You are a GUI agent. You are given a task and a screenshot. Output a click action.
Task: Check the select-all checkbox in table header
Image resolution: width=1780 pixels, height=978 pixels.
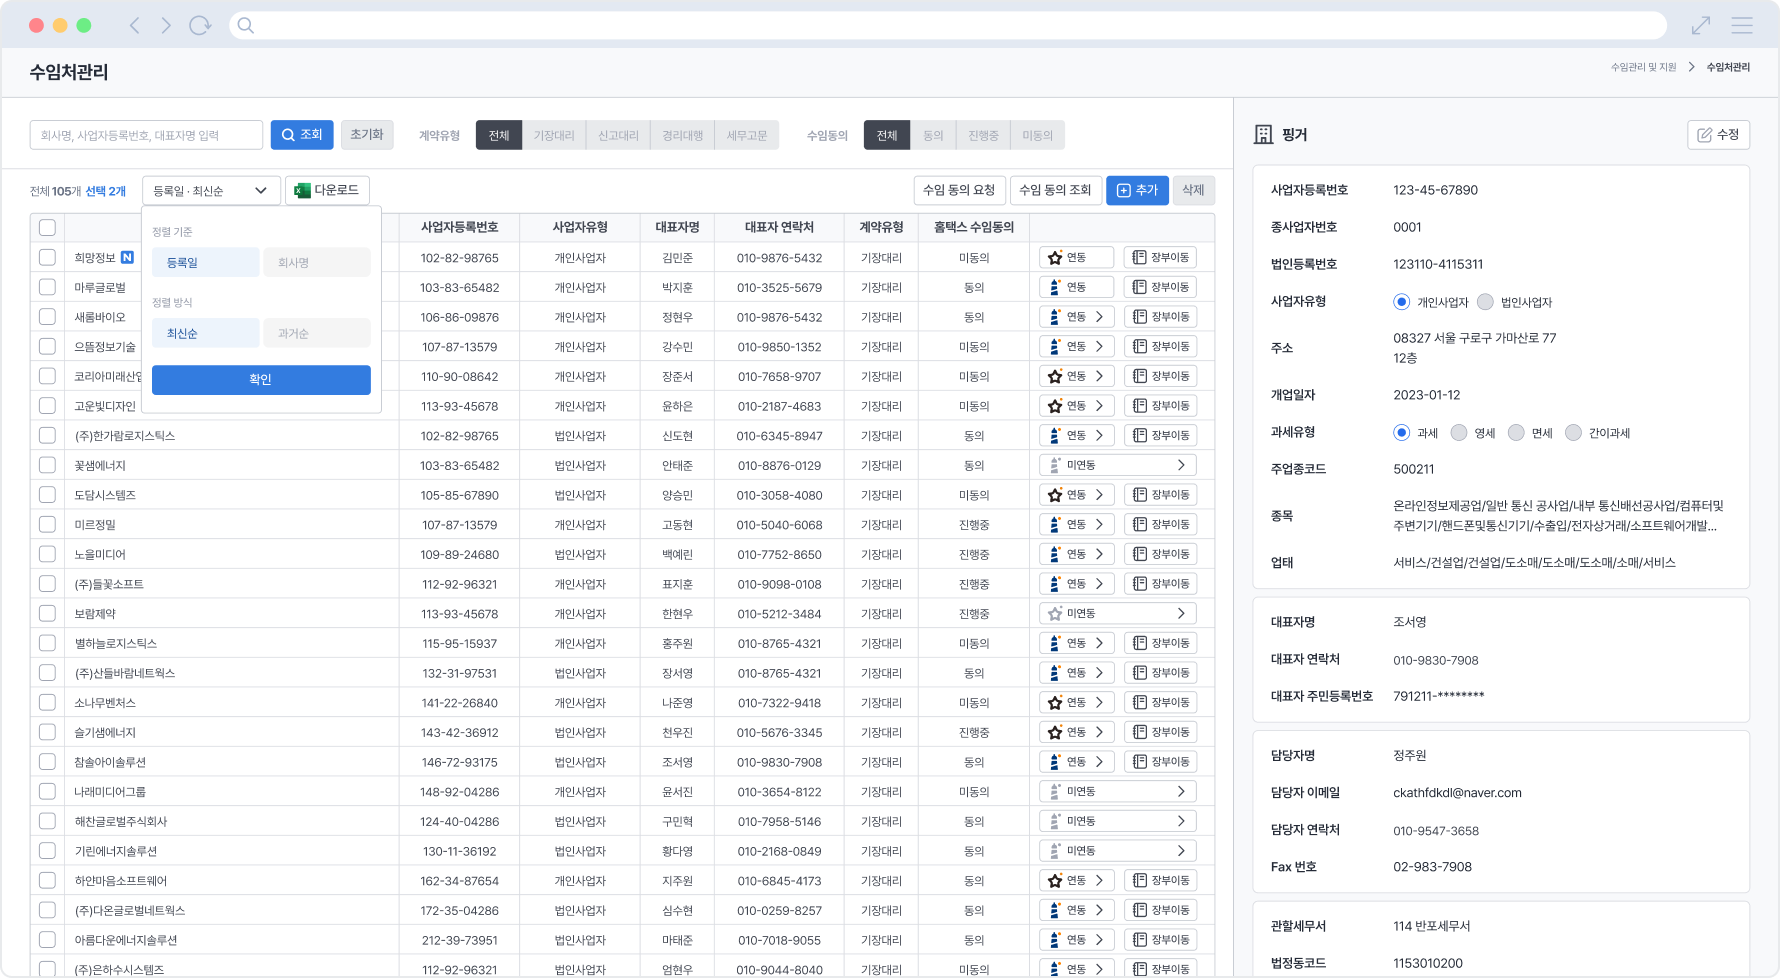tap(47, 227)
